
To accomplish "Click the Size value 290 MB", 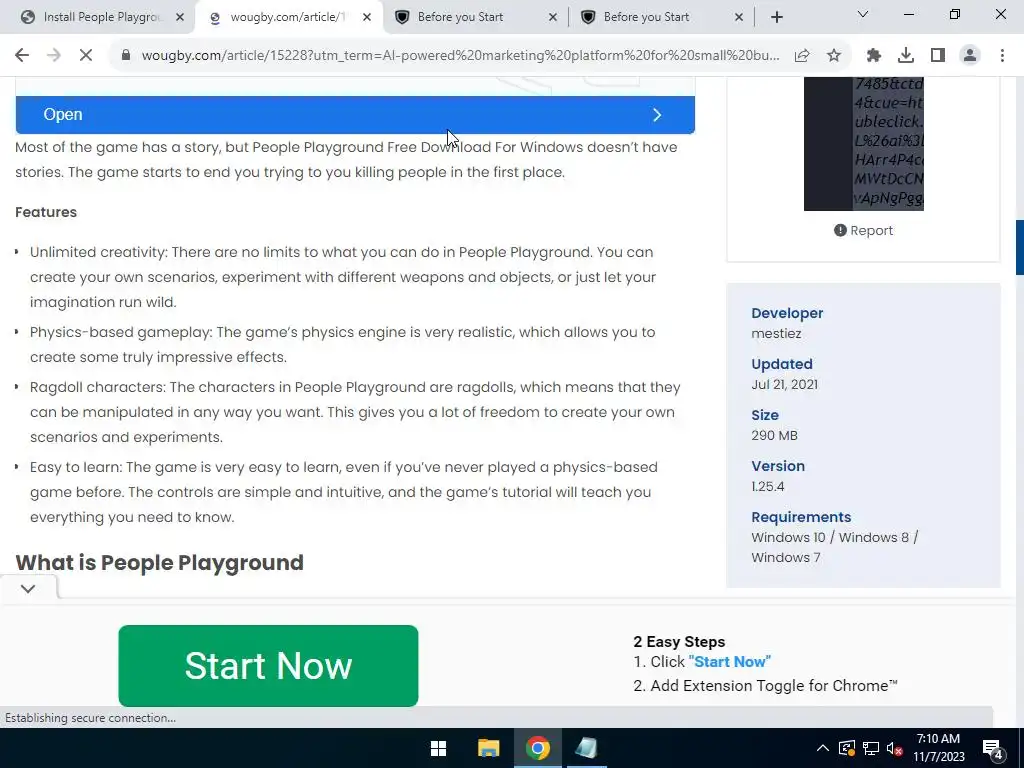I will click(x=775, y=435).
